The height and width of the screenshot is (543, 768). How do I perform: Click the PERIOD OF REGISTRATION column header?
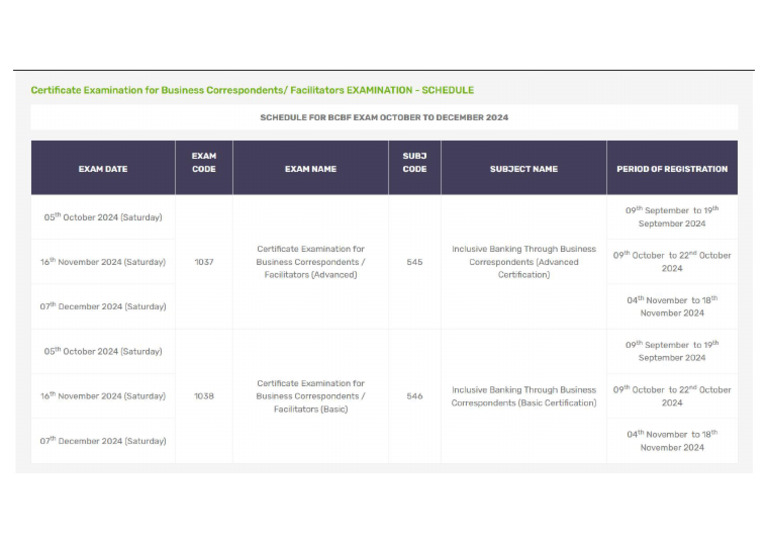(672, 169)
